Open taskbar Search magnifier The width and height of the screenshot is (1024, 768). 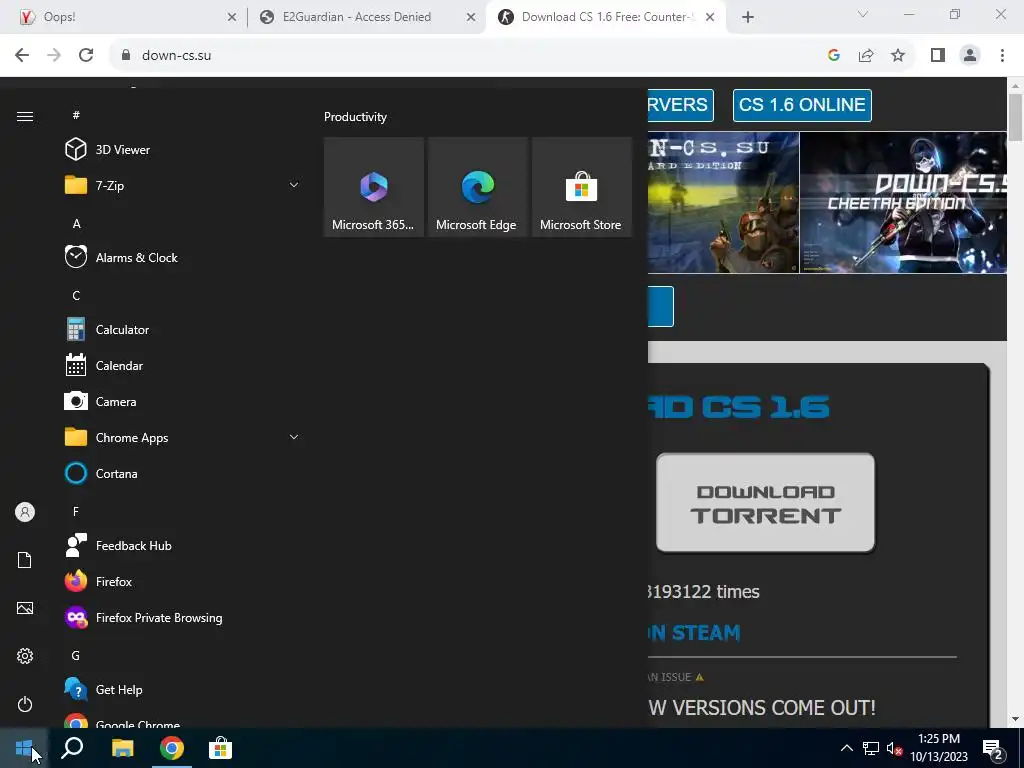click(x=72, y=748)
